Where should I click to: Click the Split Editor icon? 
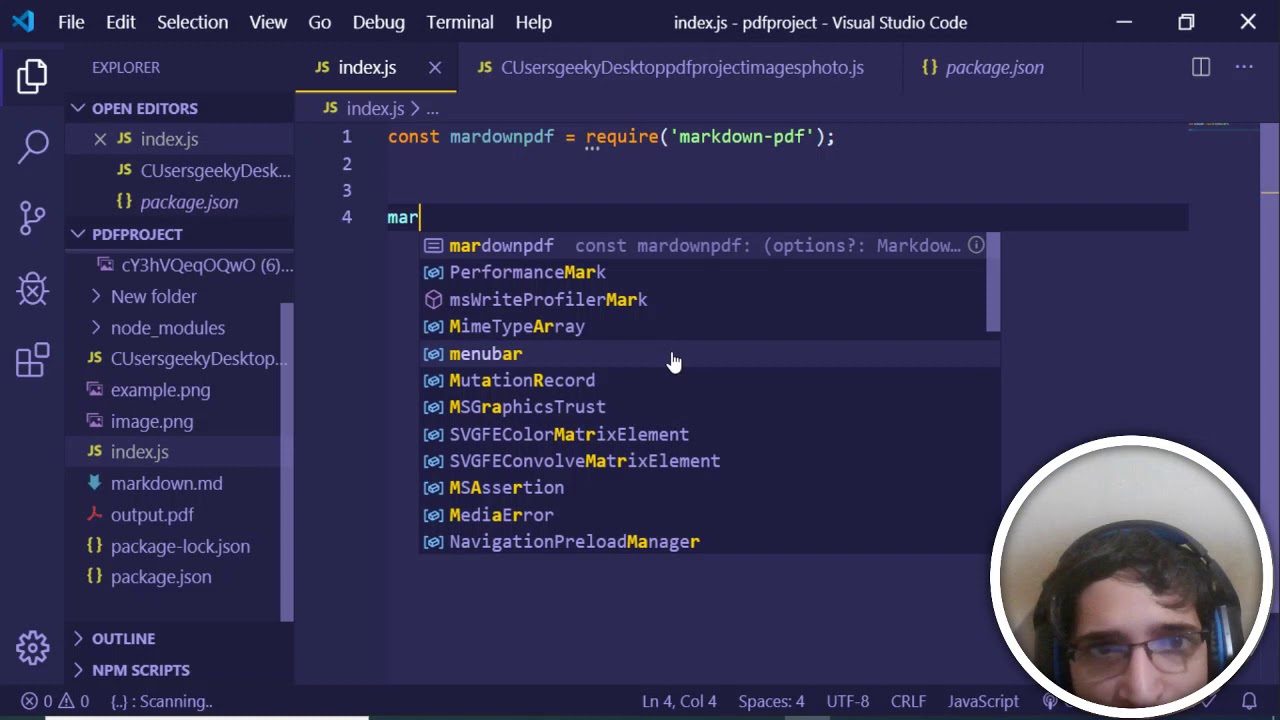(1201, 67)
